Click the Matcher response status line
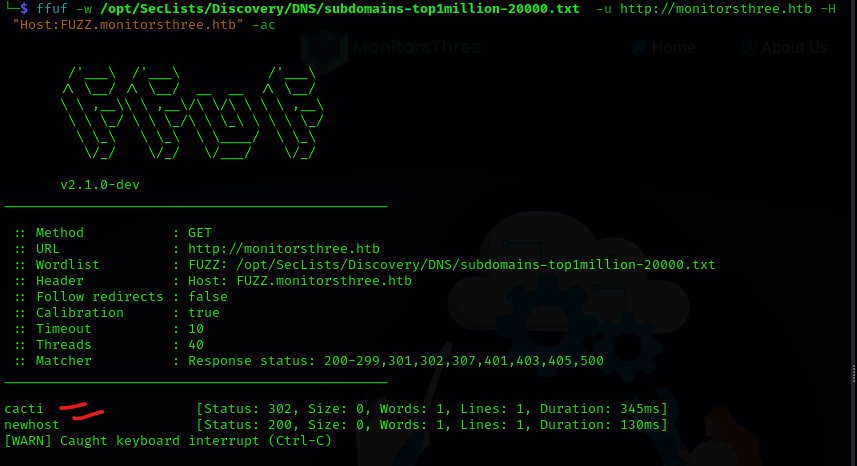The image size is (857, 466). [x=310, y=361]
